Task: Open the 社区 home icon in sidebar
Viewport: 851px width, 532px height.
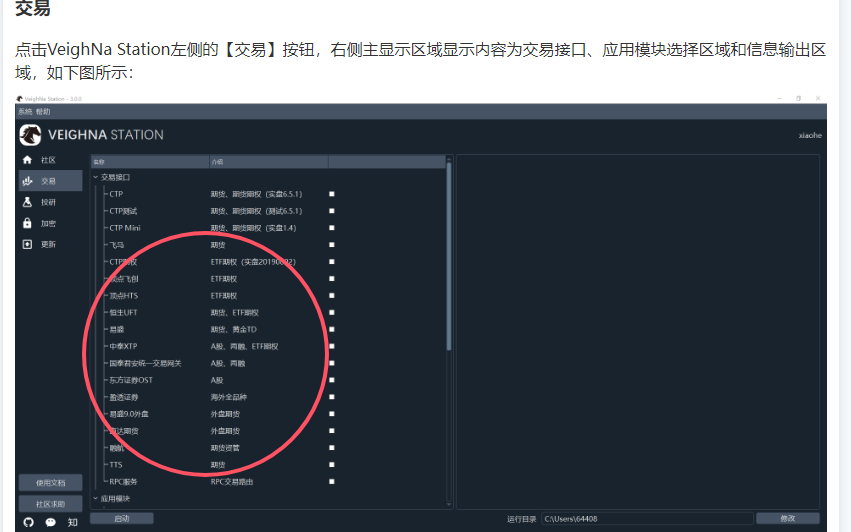Action: [27, 160]
